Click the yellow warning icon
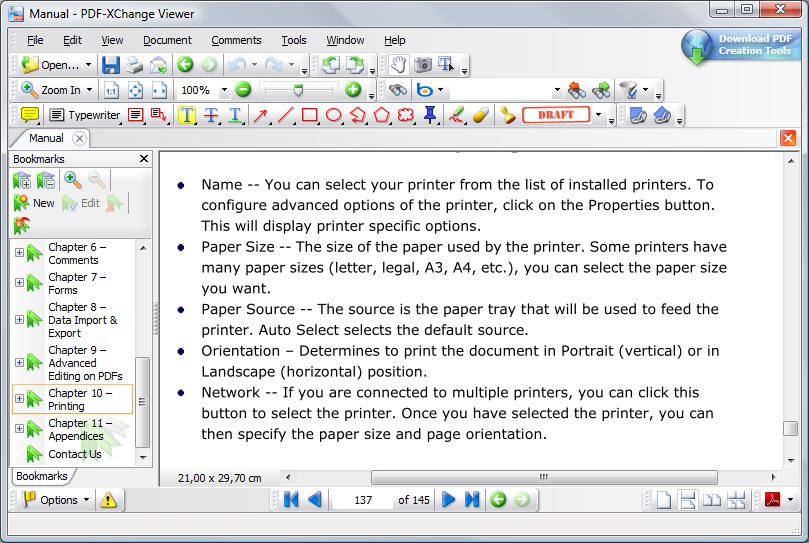This screenshot has height=543, width=809. (108, 500)
